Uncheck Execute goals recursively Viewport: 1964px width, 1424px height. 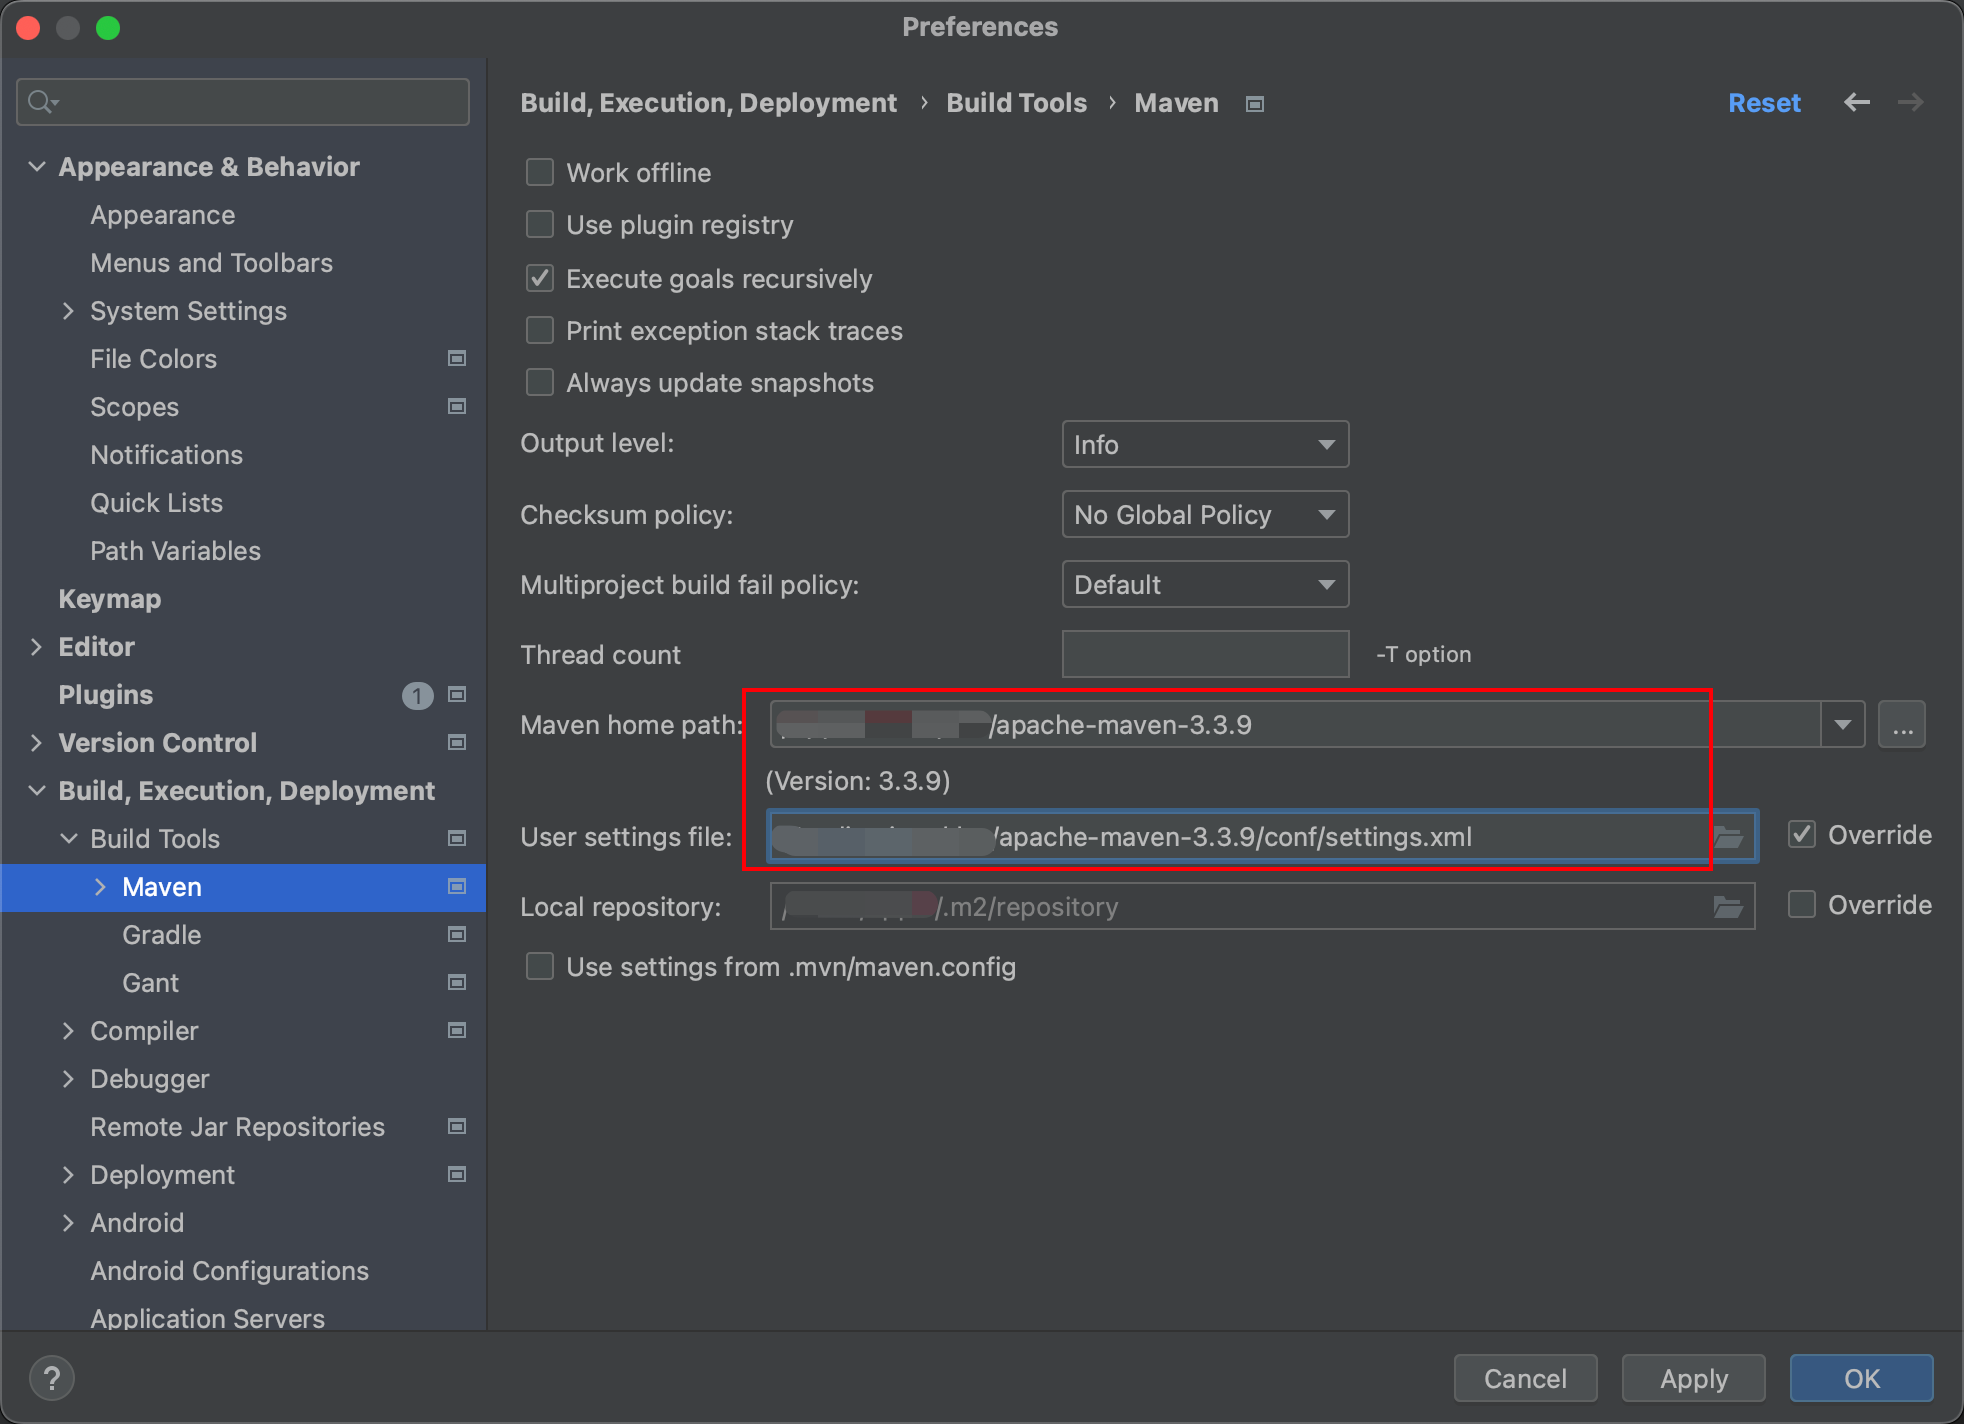point(540,279)
